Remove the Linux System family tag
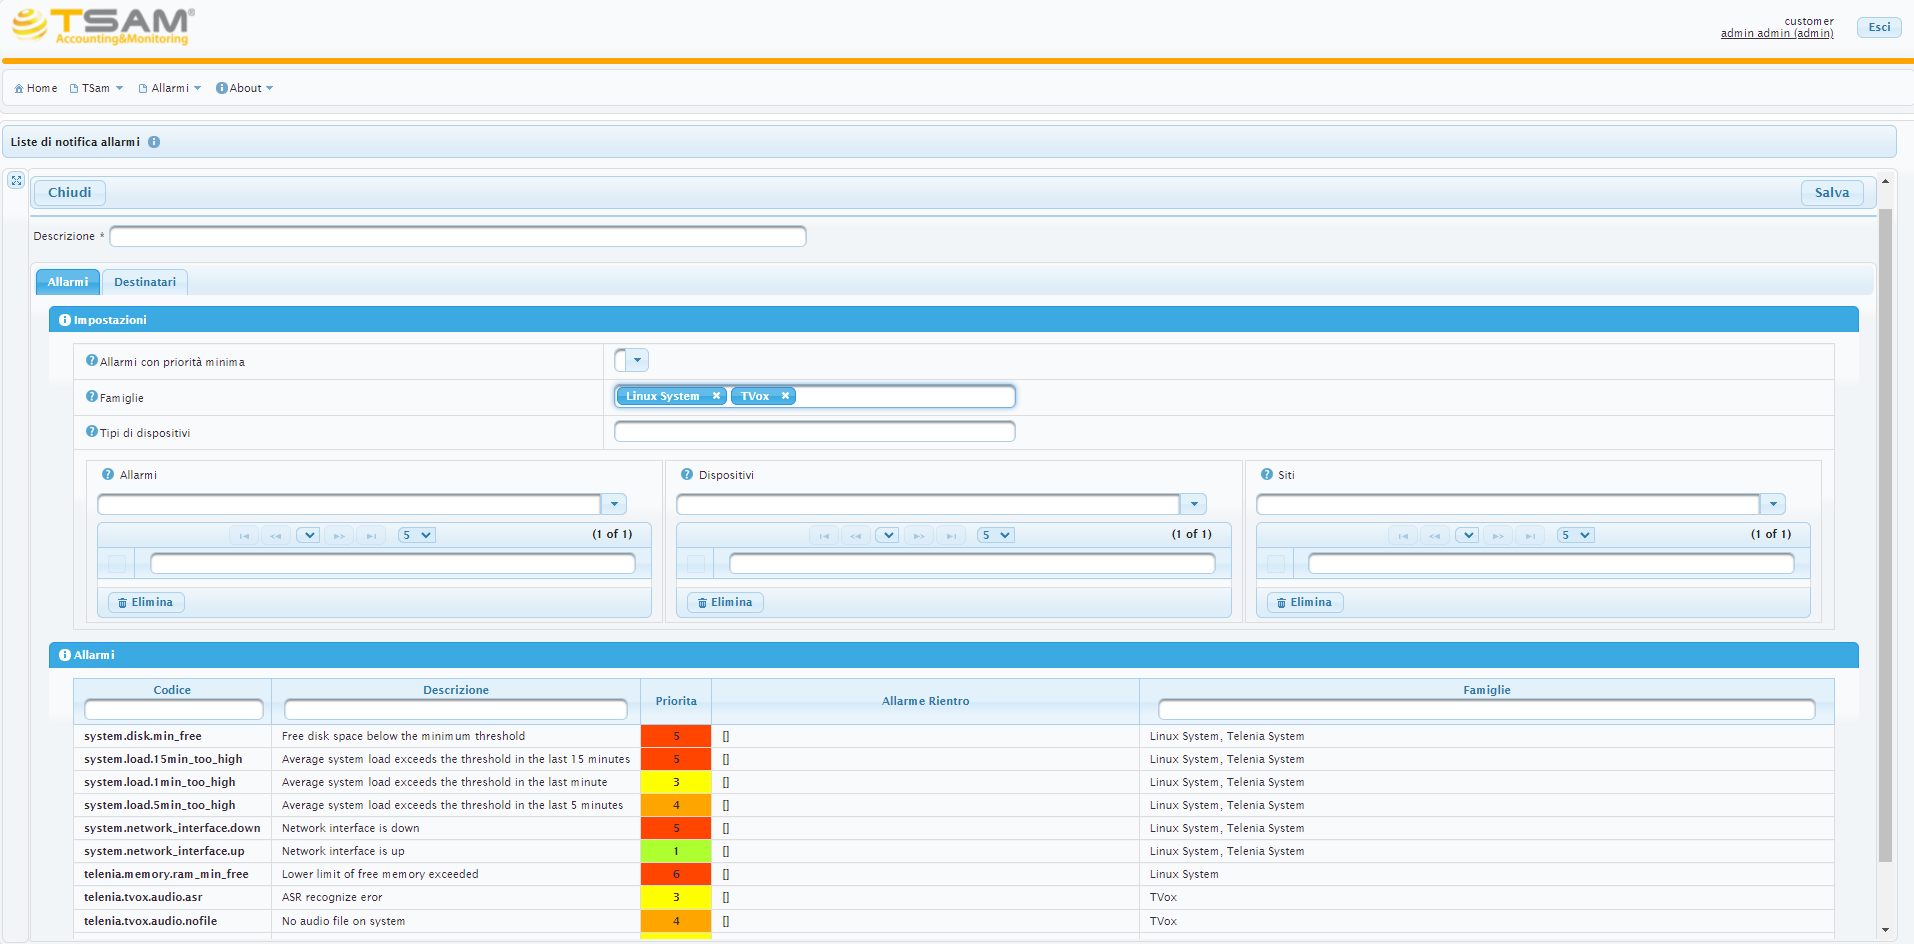Screen dimensions: 1914x944 tap(716, 396)
